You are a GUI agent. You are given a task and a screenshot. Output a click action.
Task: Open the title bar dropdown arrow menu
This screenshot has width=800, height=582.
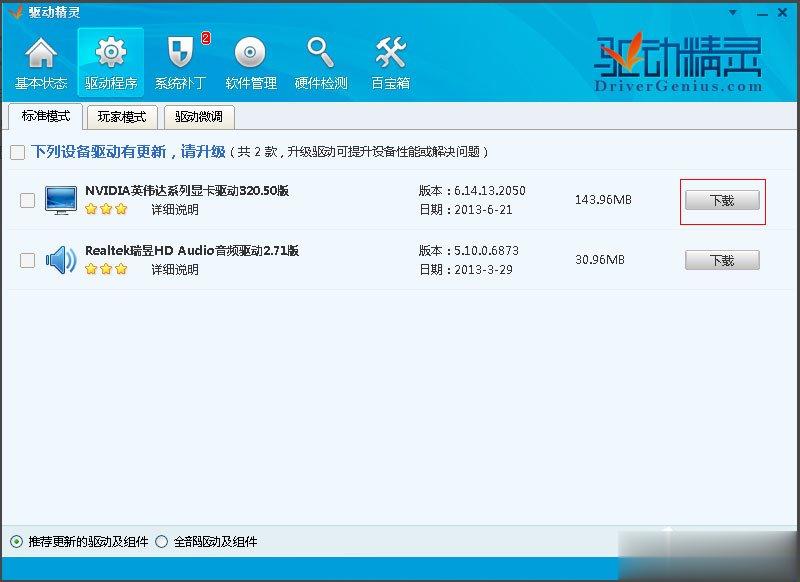point(733,13)
